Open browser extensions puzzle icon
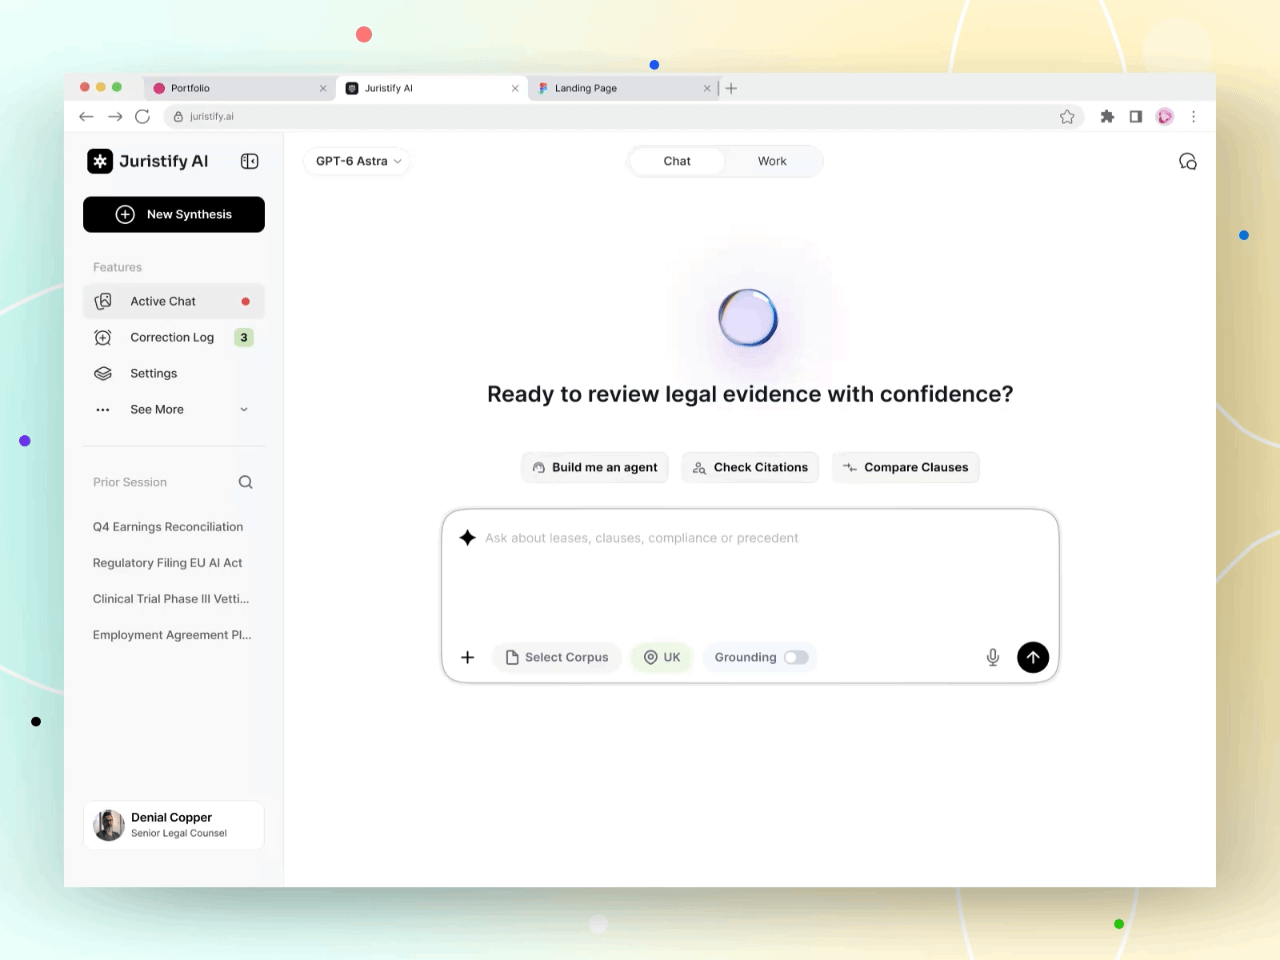 1107,117
